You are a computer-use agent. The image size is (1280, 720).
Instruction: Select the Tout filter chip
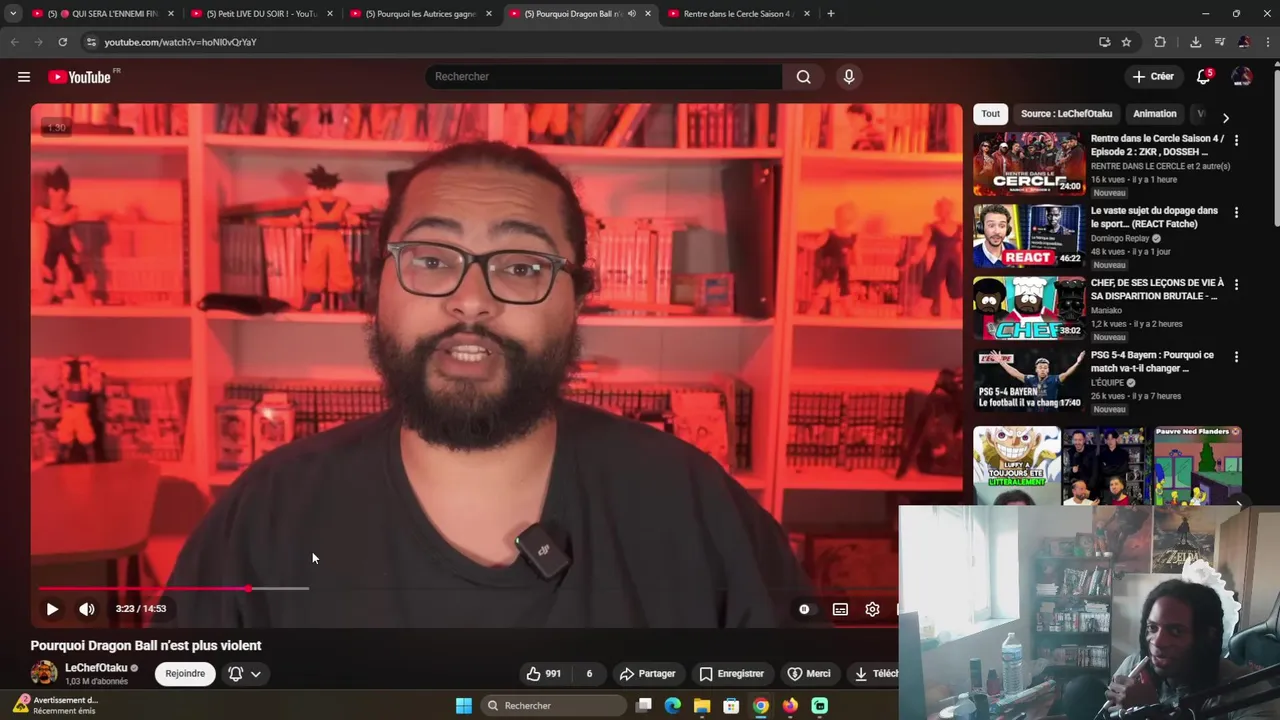990,114
